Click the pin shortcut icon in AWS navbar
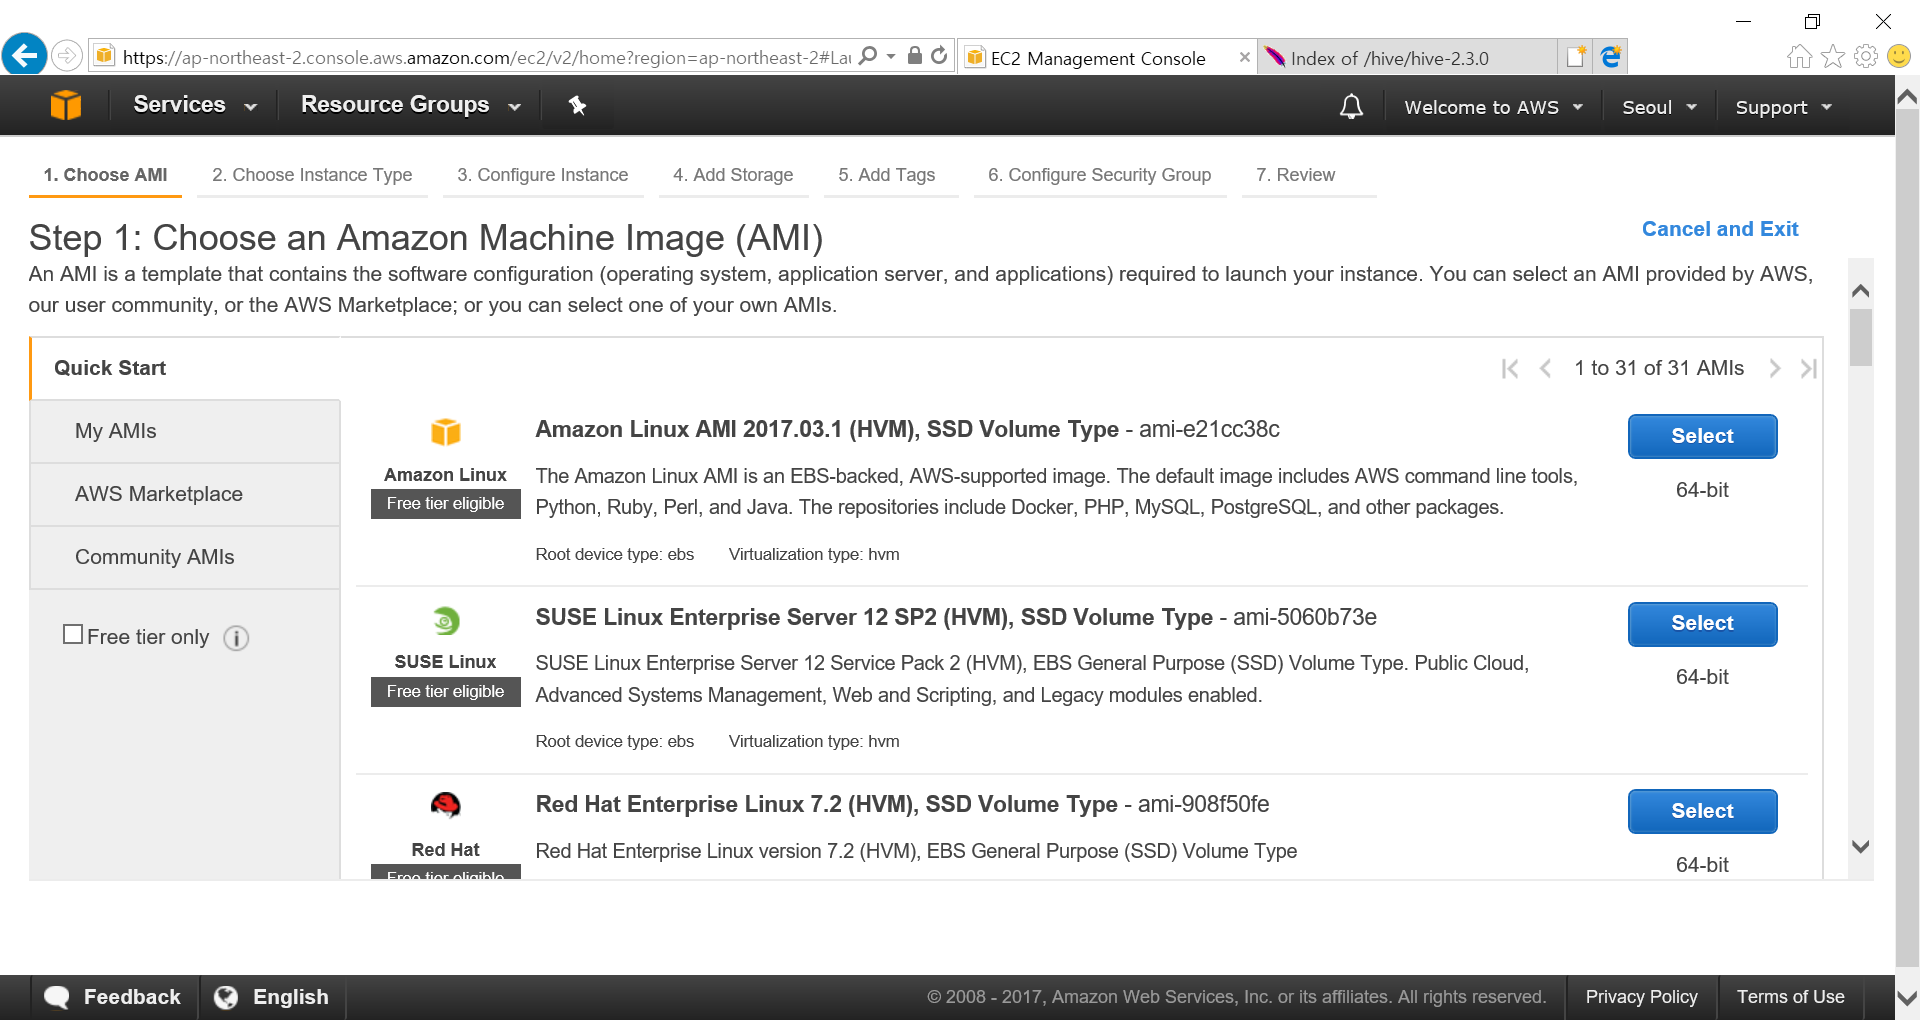 point(577,105)
